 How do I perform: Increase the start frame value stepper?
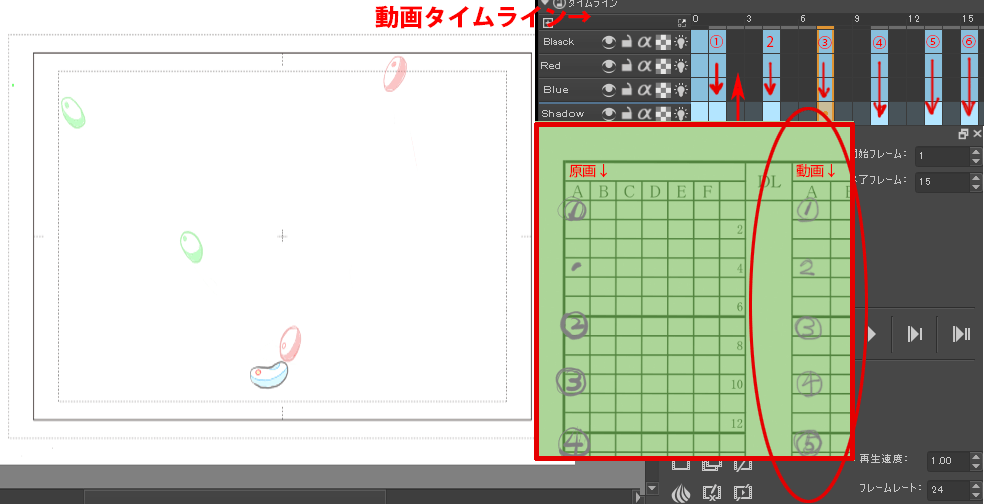tap(975, 152)
